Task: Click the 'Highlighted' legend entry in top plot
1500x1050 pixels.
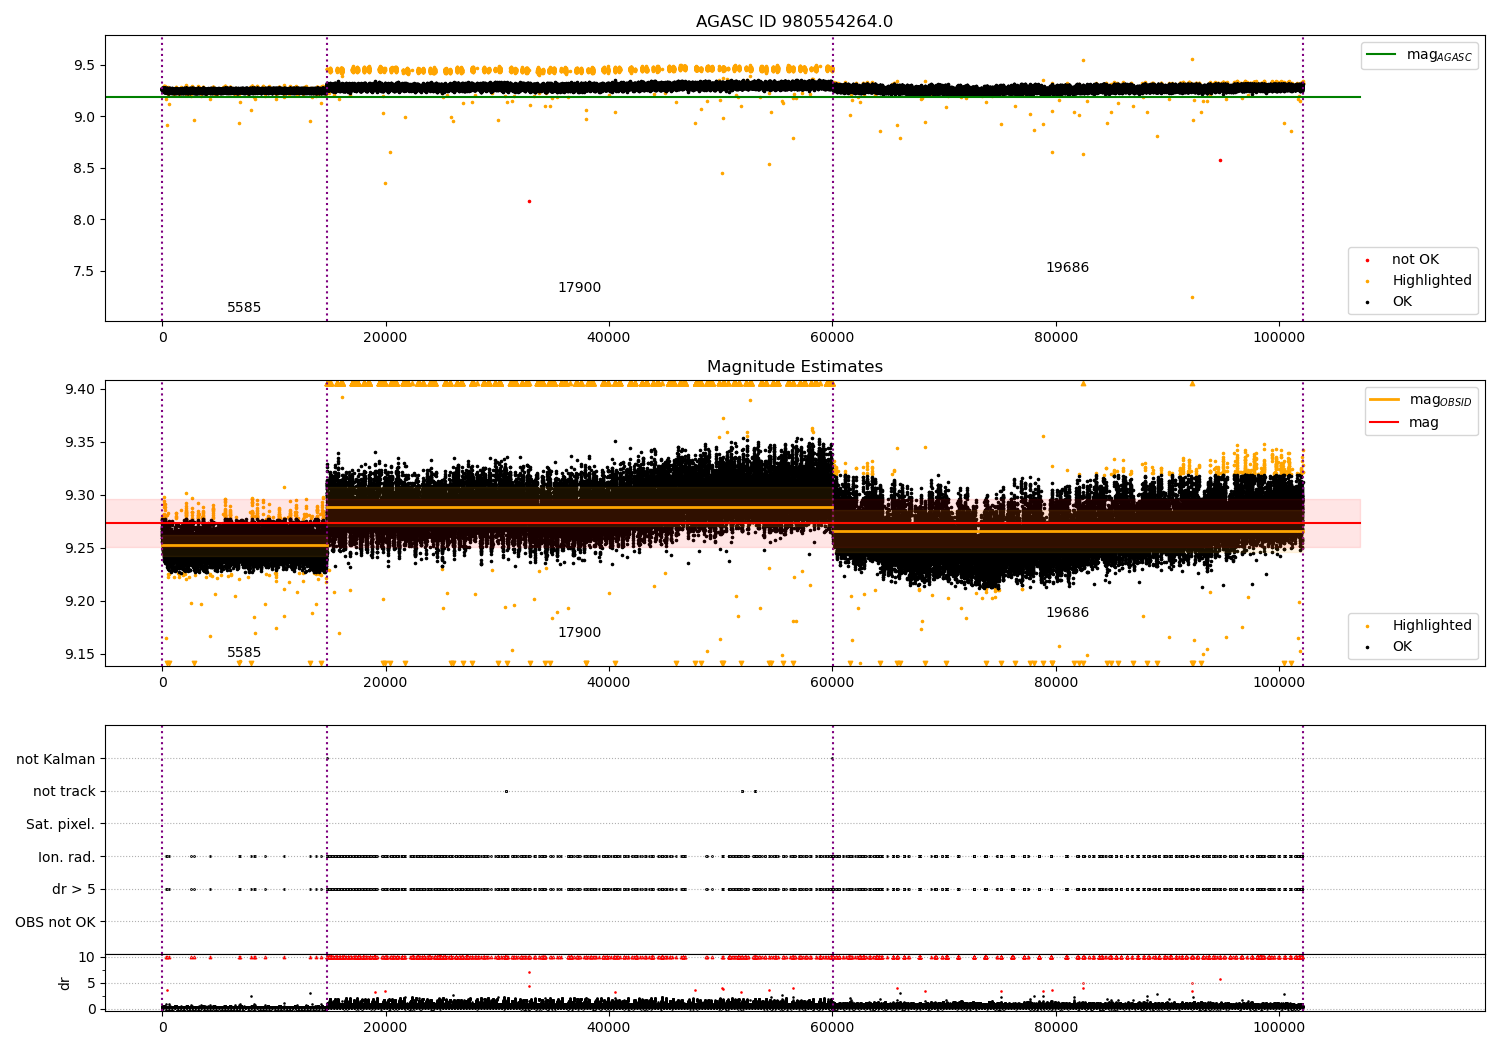Action: (1420, 281)
